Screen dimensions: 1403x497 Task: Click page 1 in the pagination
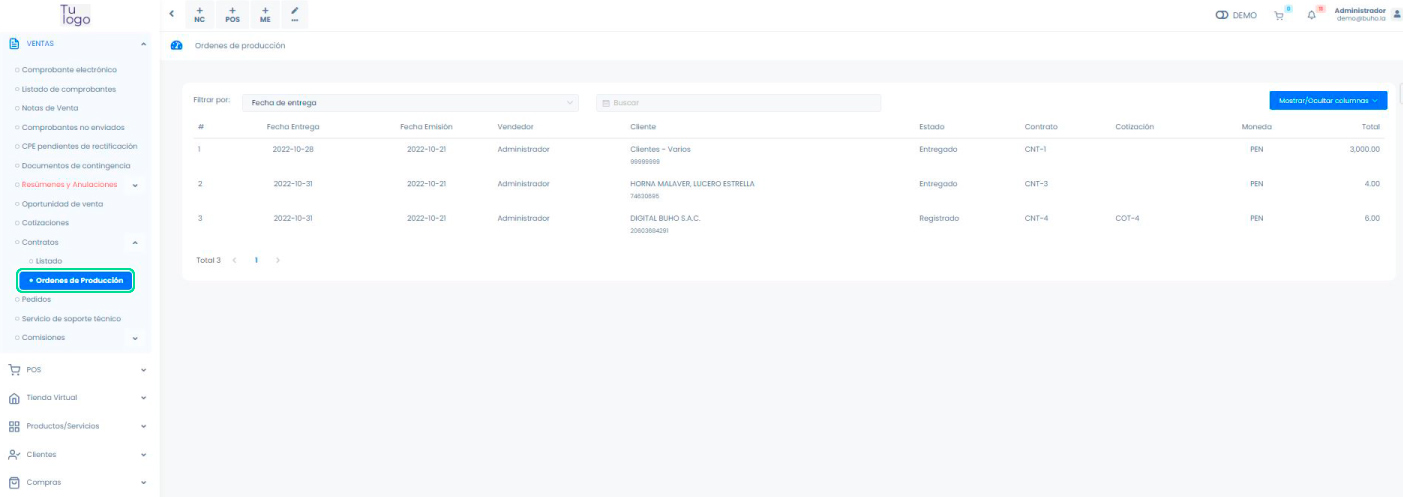point(256,260)
